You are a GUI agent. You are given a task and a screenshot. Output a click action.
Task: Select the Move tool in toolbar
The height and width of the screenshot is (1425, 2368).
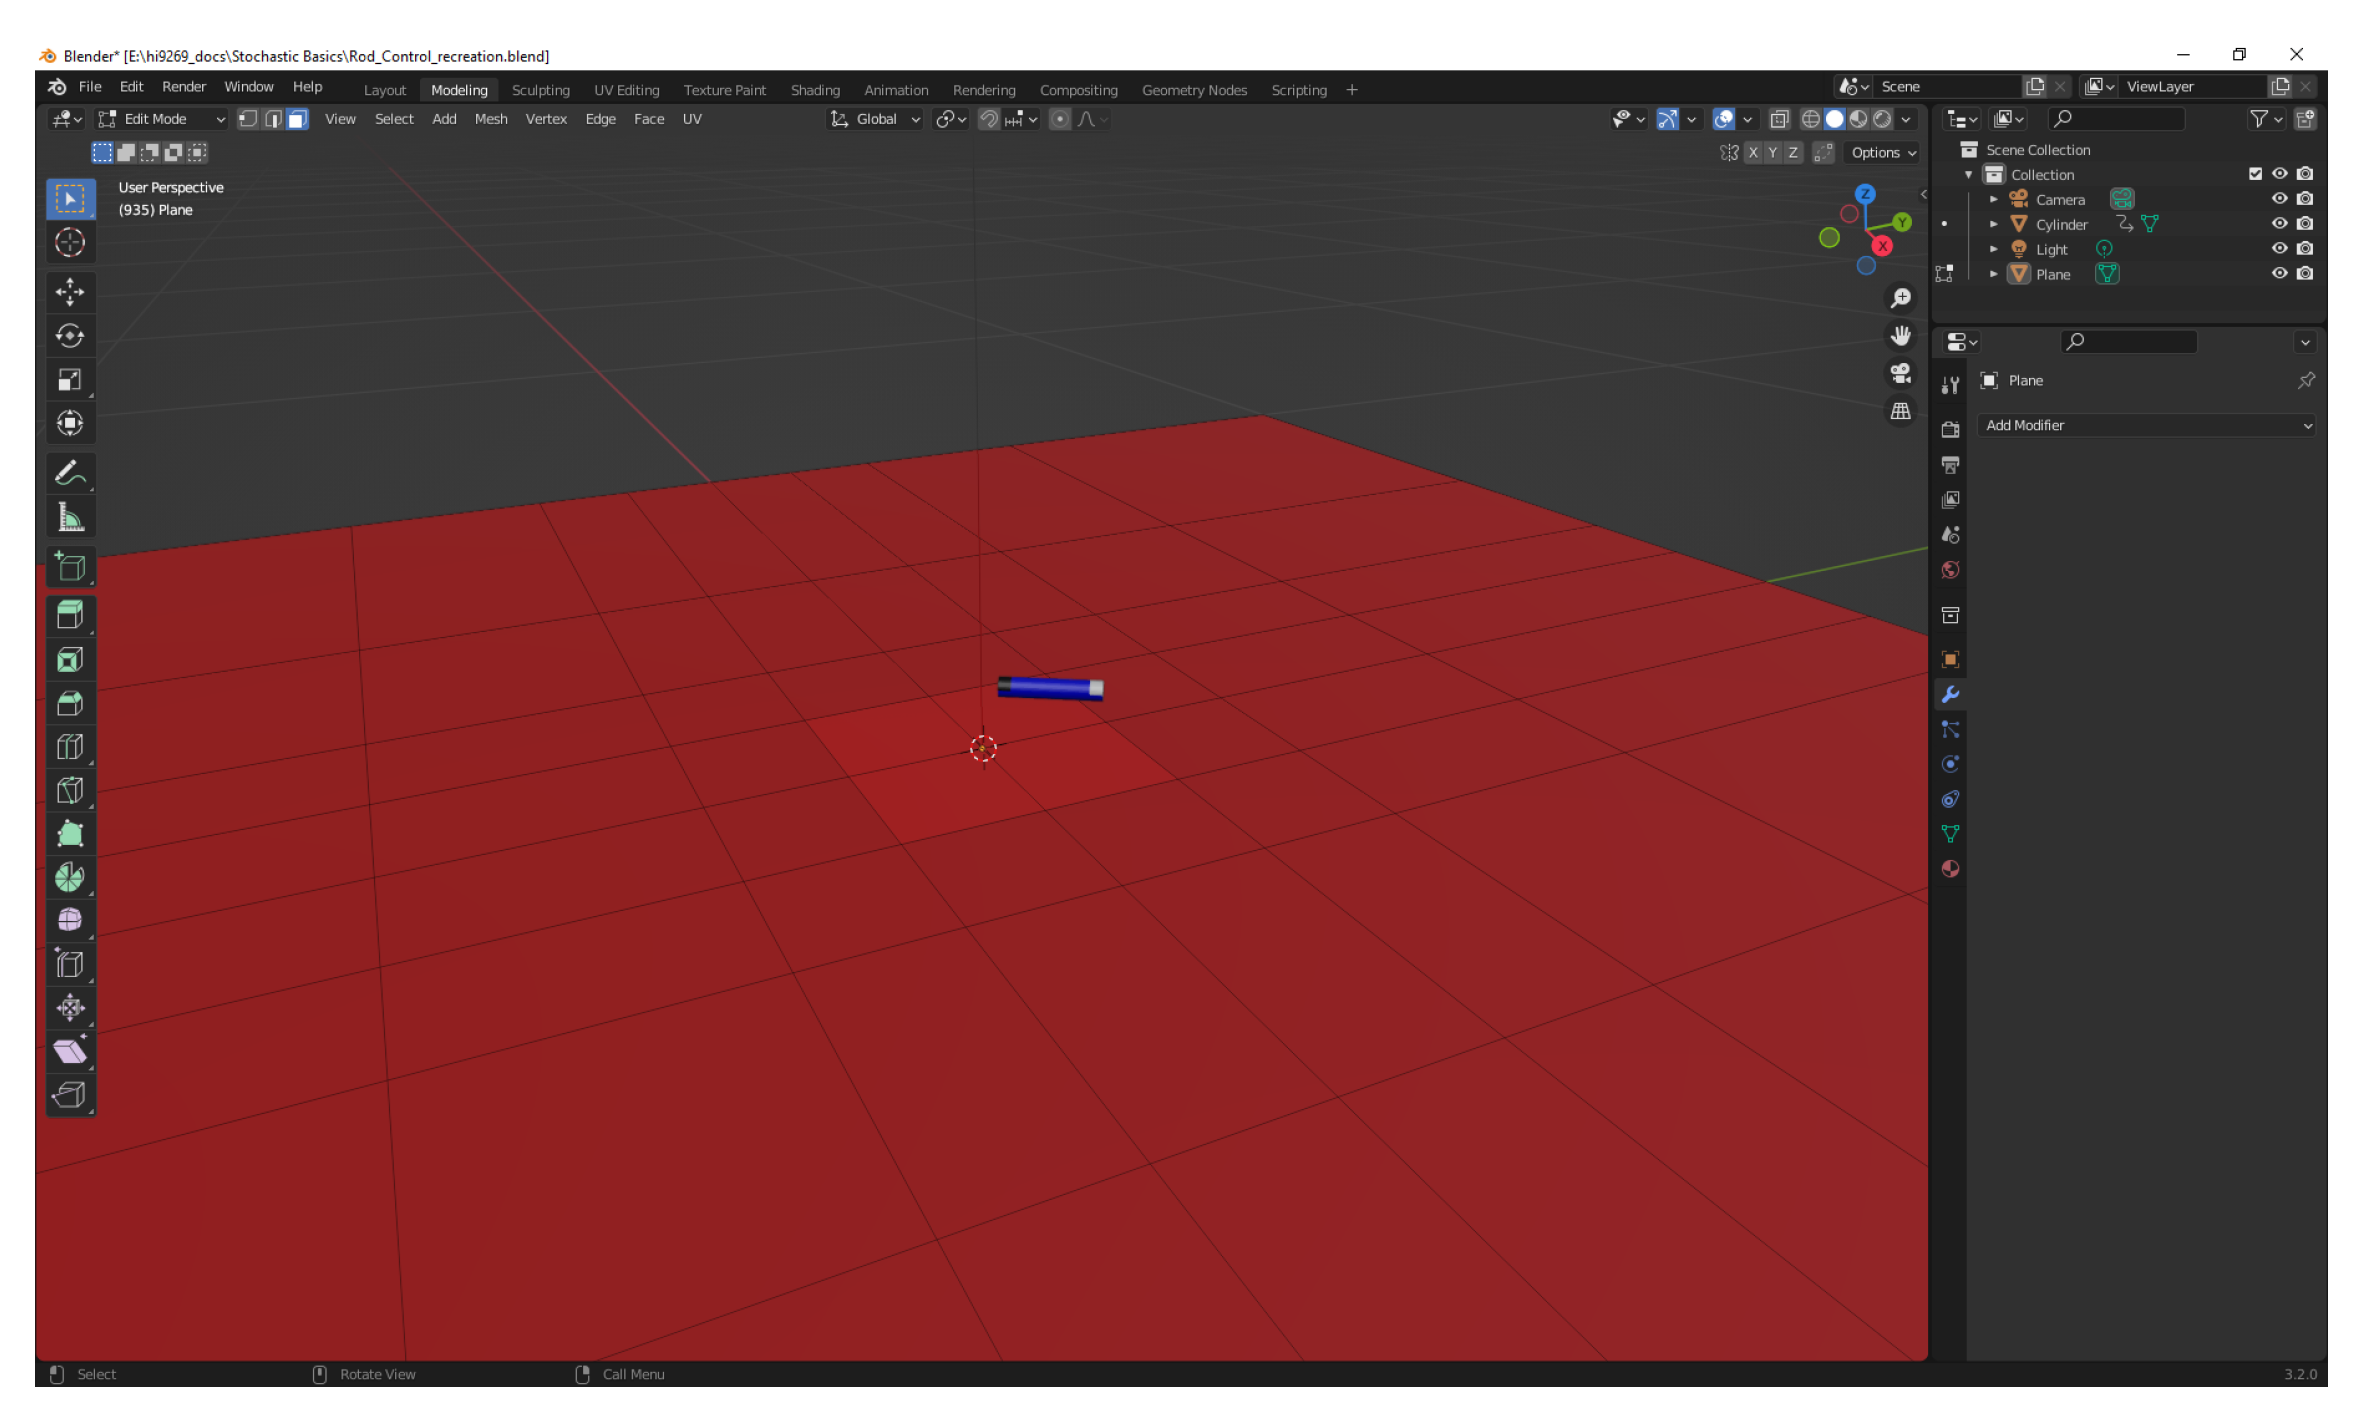(70, 292)
